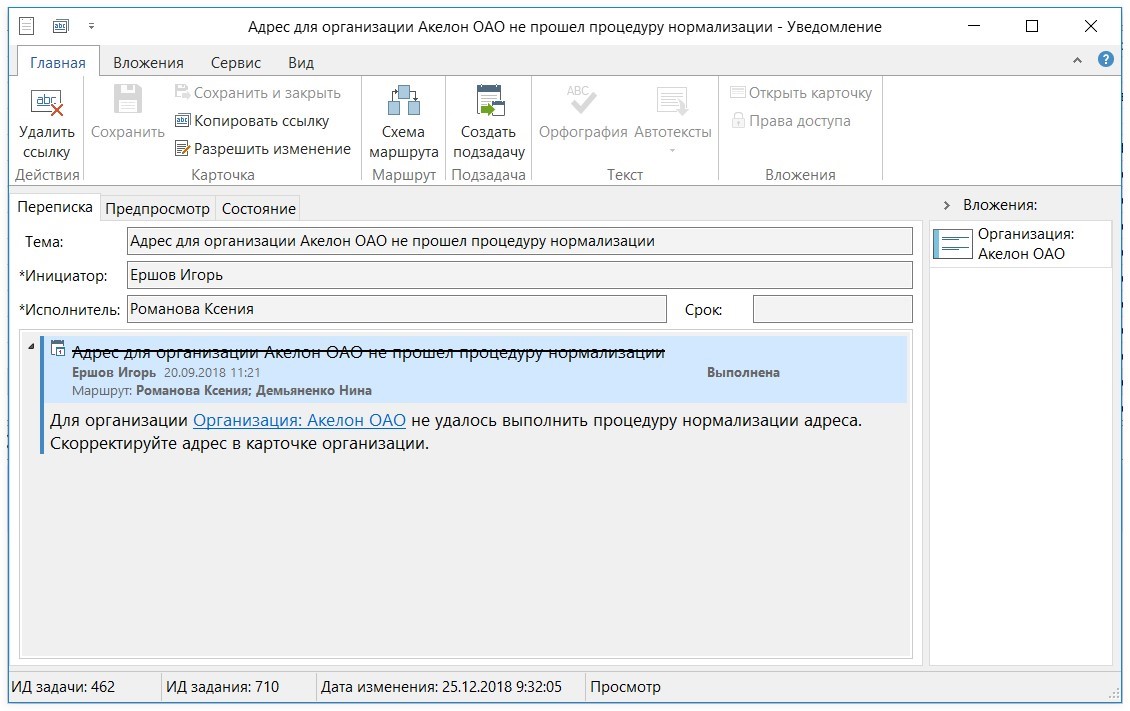This screenshot has width=1130, height=711.
Task: Click the sender line Ершов Игорь 20.09.2018
Action: tap(166, 372)
